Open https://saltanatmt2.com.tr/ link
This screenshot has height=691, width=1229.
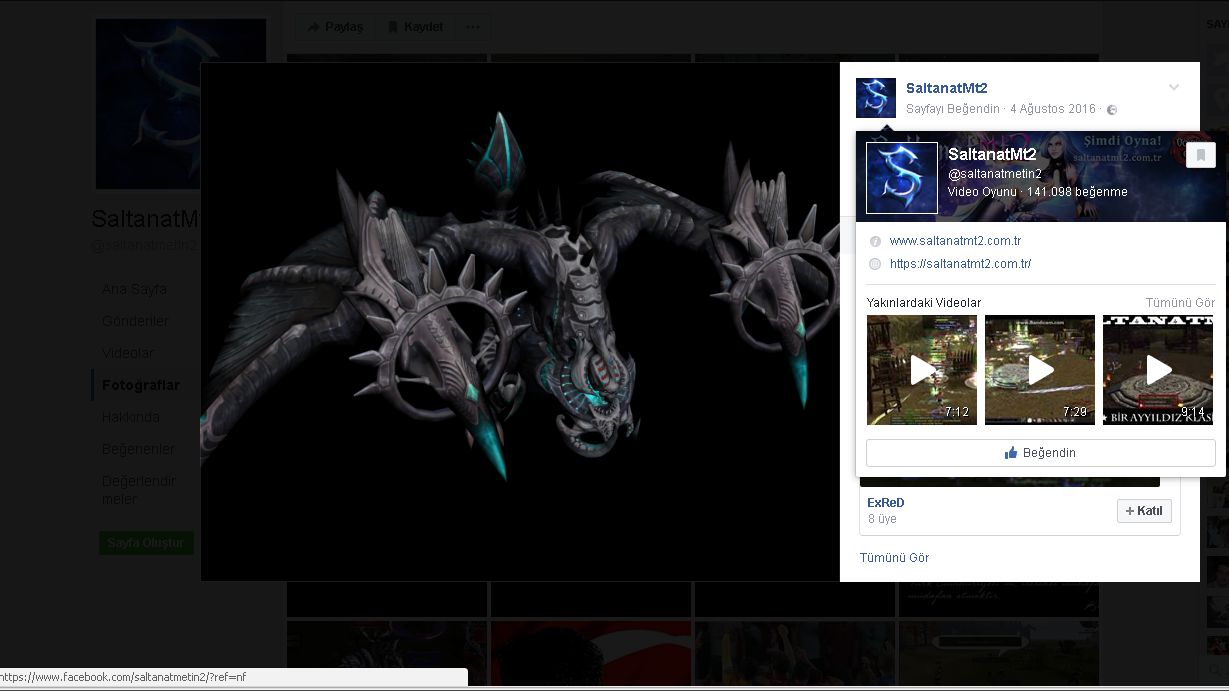(x=960, y=264)
